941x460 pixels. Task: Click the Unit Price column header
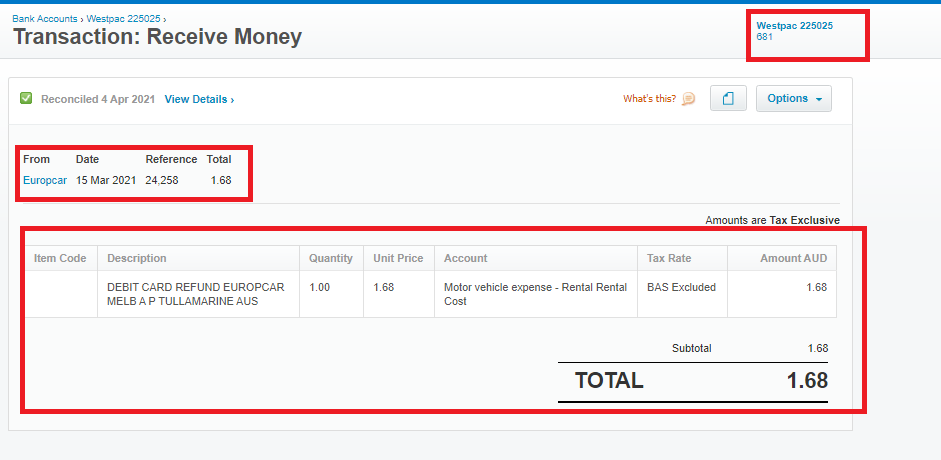click(x=398, y=258)
